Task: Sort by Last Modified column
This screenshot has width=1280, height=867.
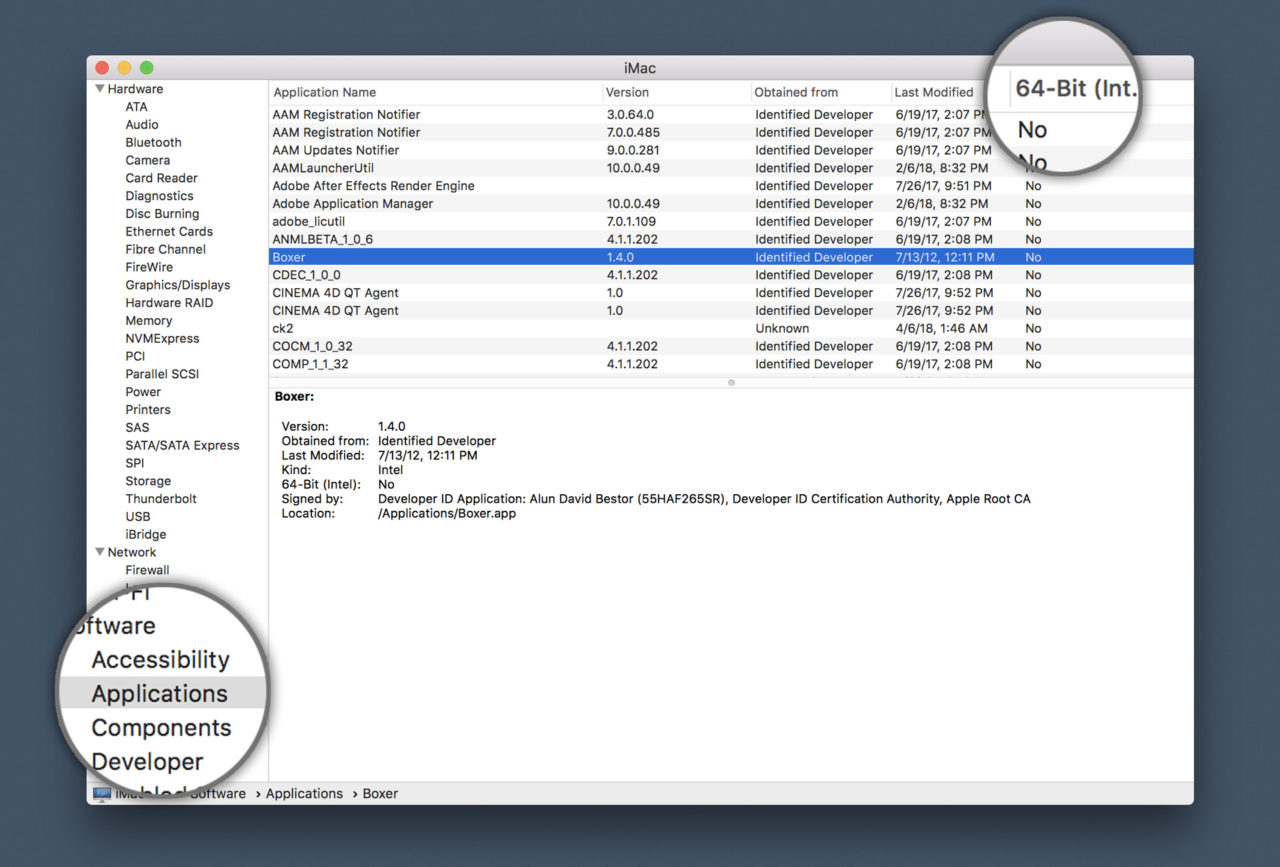Action: point(933,92)
